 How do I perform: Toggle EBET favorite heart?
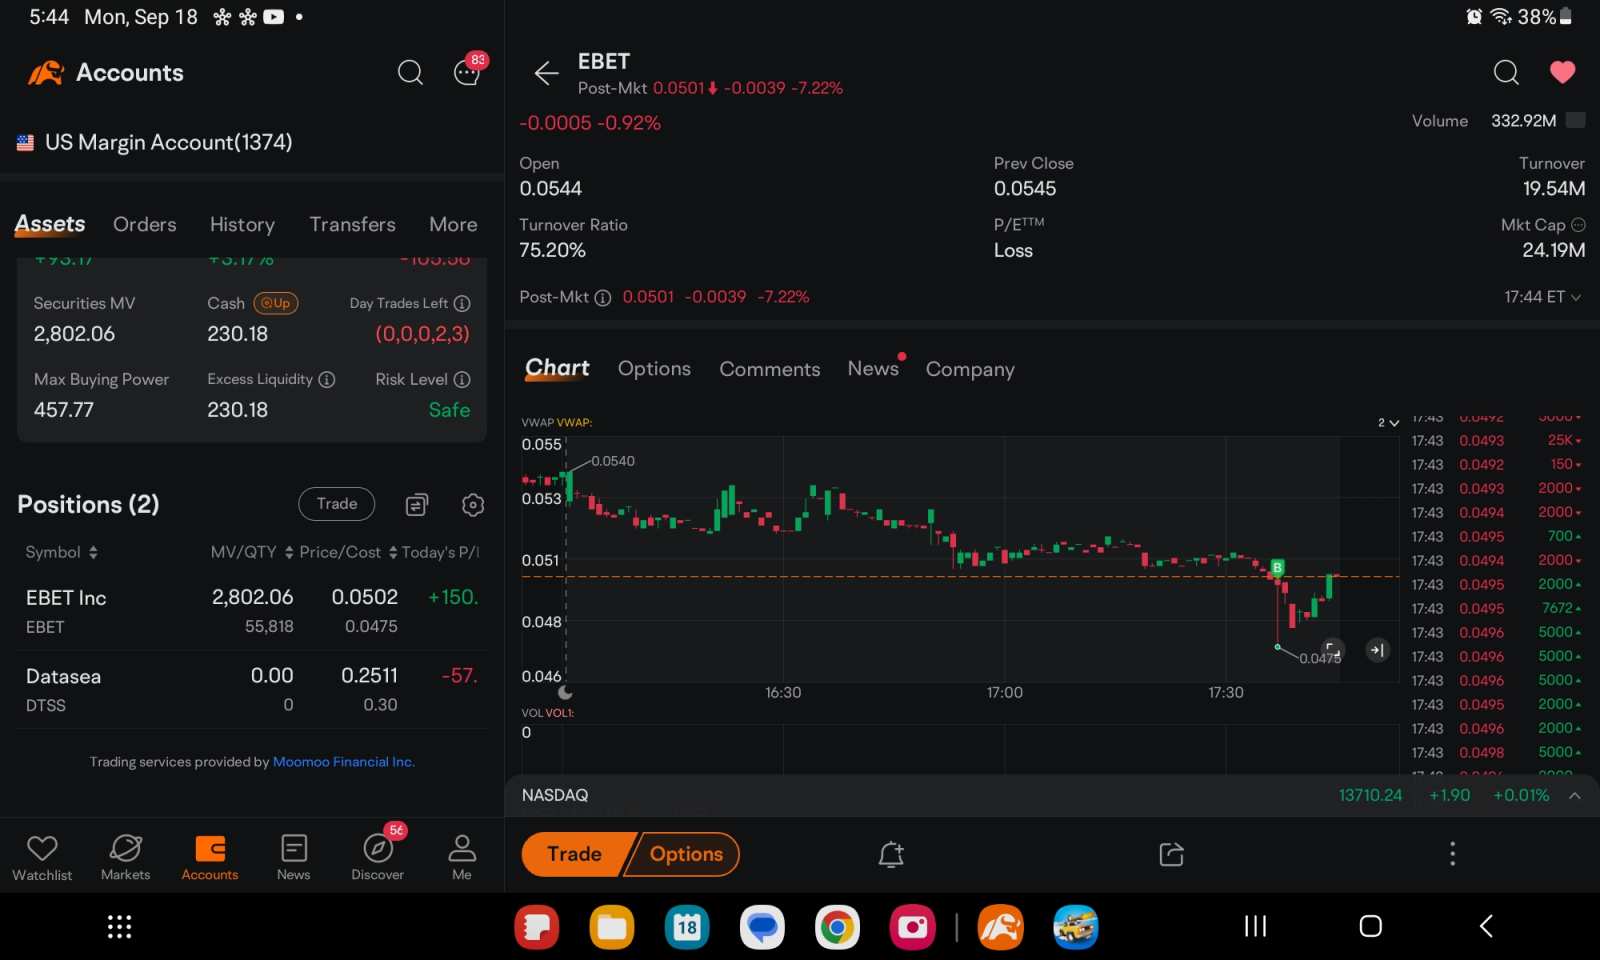pyautogui.click(x=1563, y=72)
